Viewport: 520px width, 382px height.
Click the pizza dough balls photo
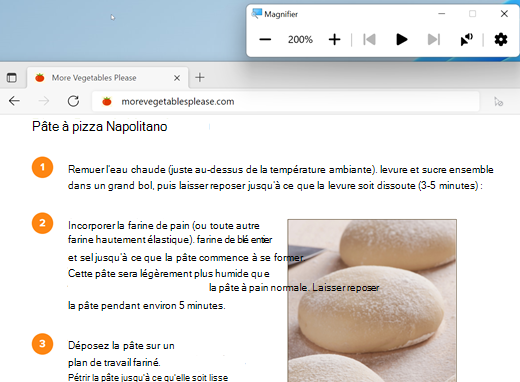pos(372,300)
